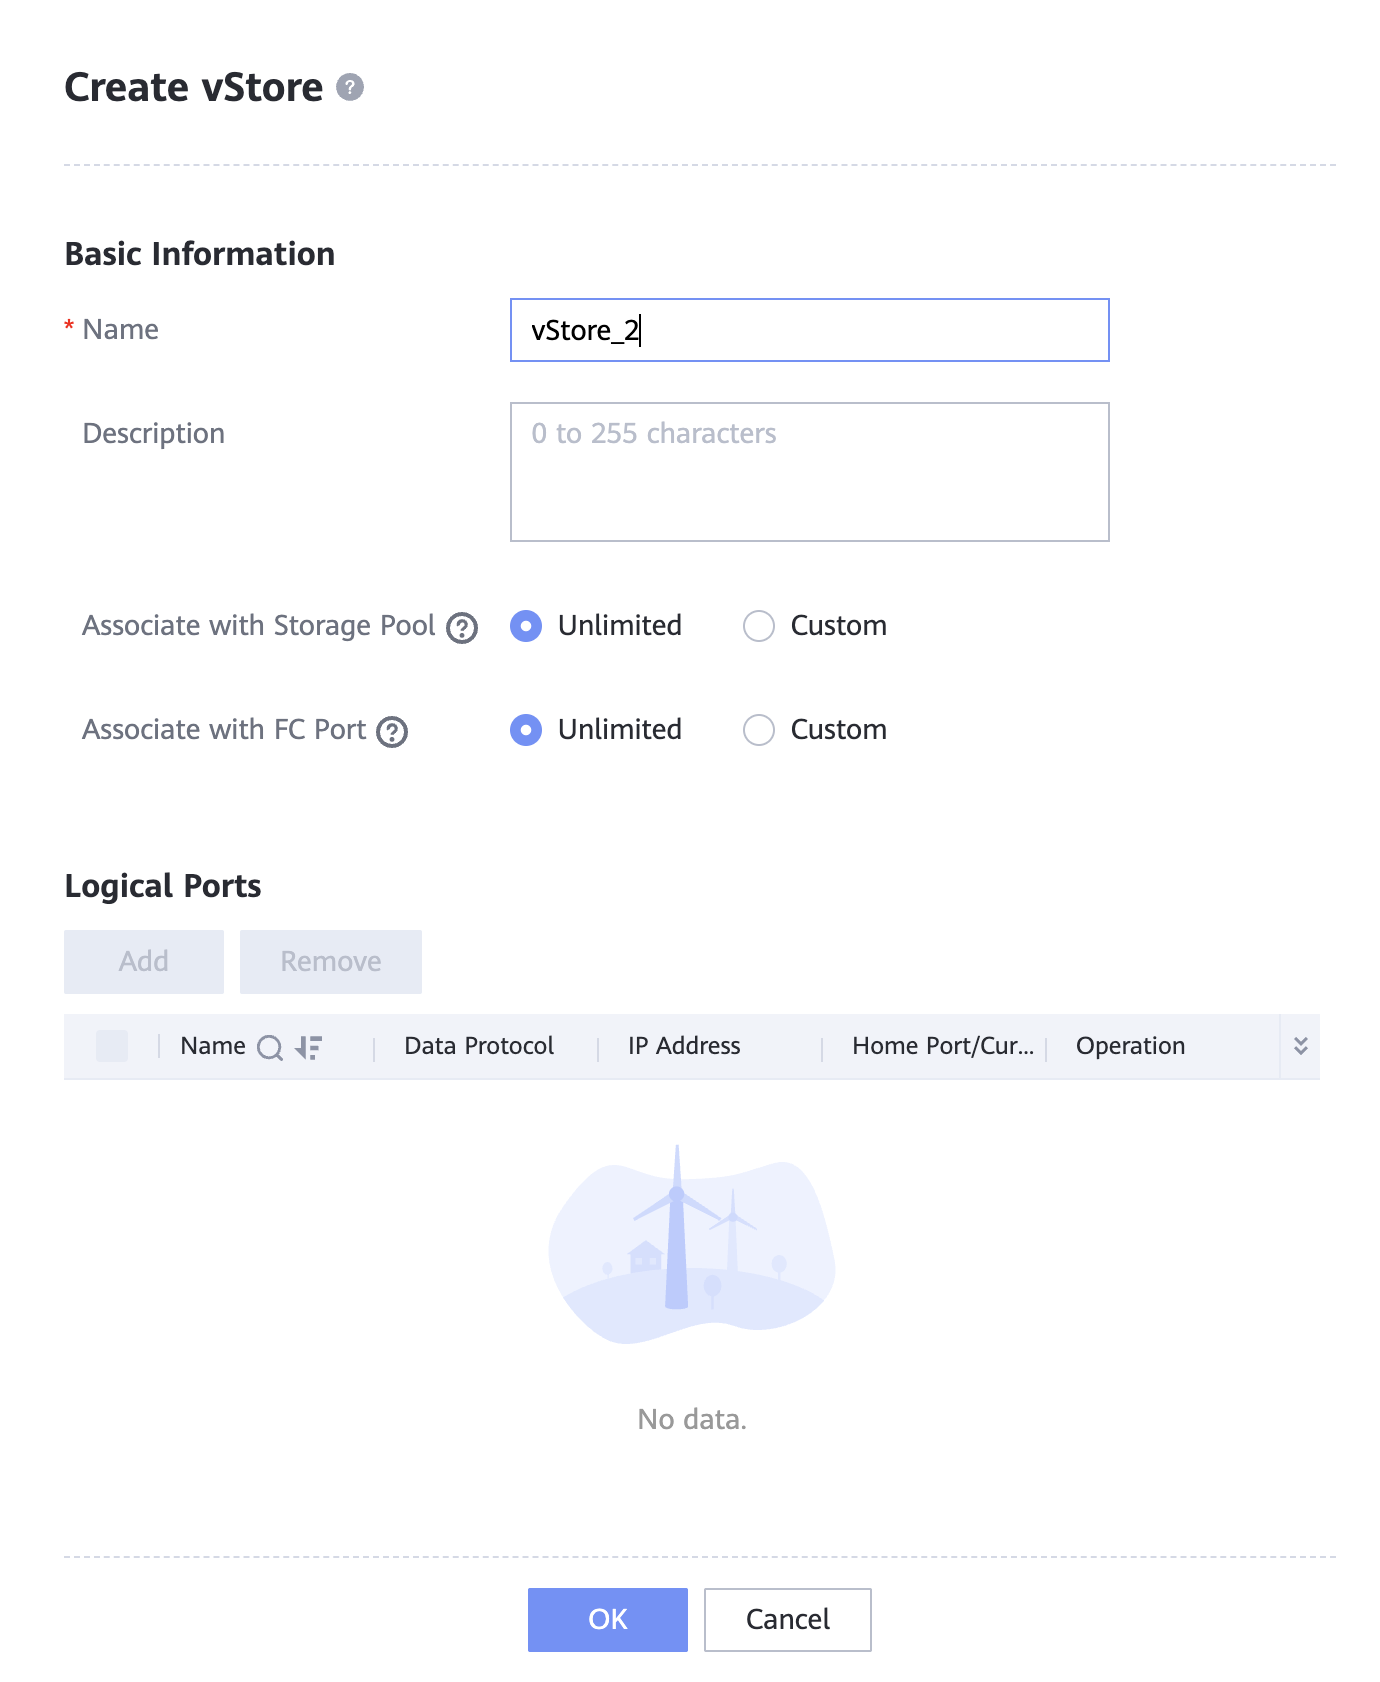
Task: Click the Remove logical port button
Action: 330,962
